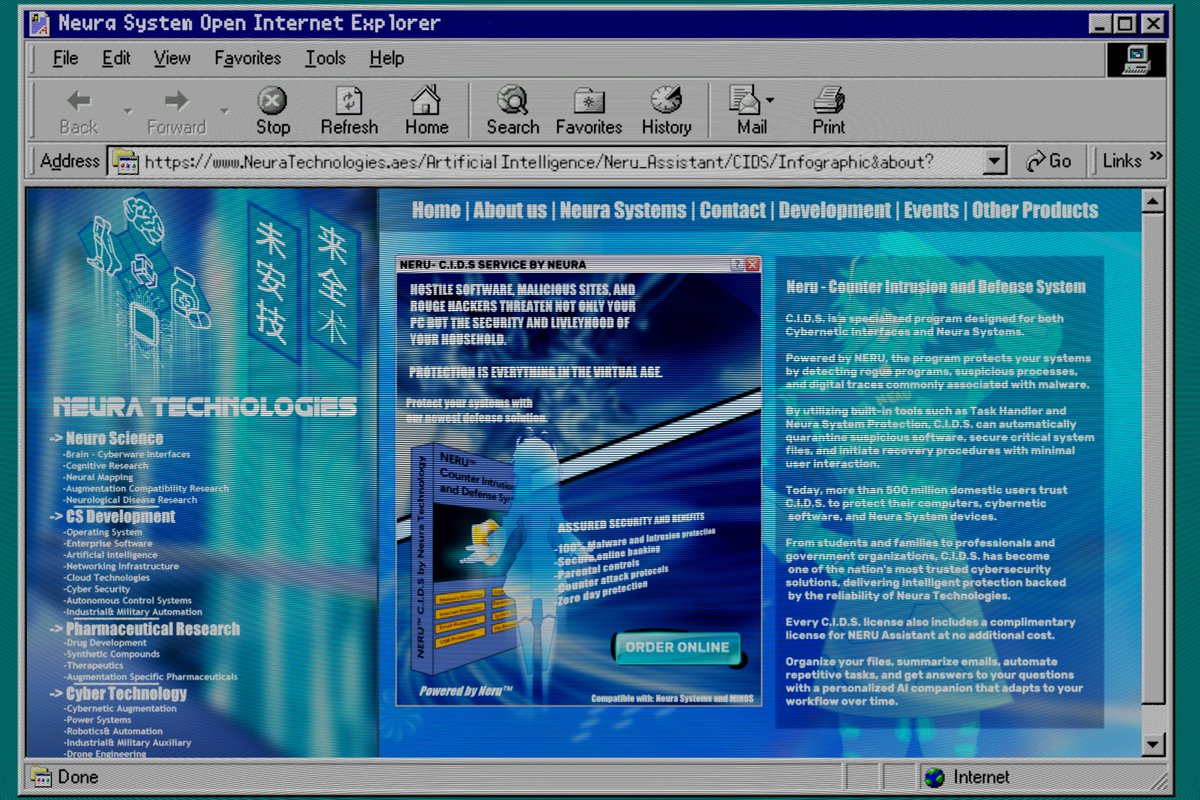
Task: Open the Development nav link
Action: pos(835,210)
